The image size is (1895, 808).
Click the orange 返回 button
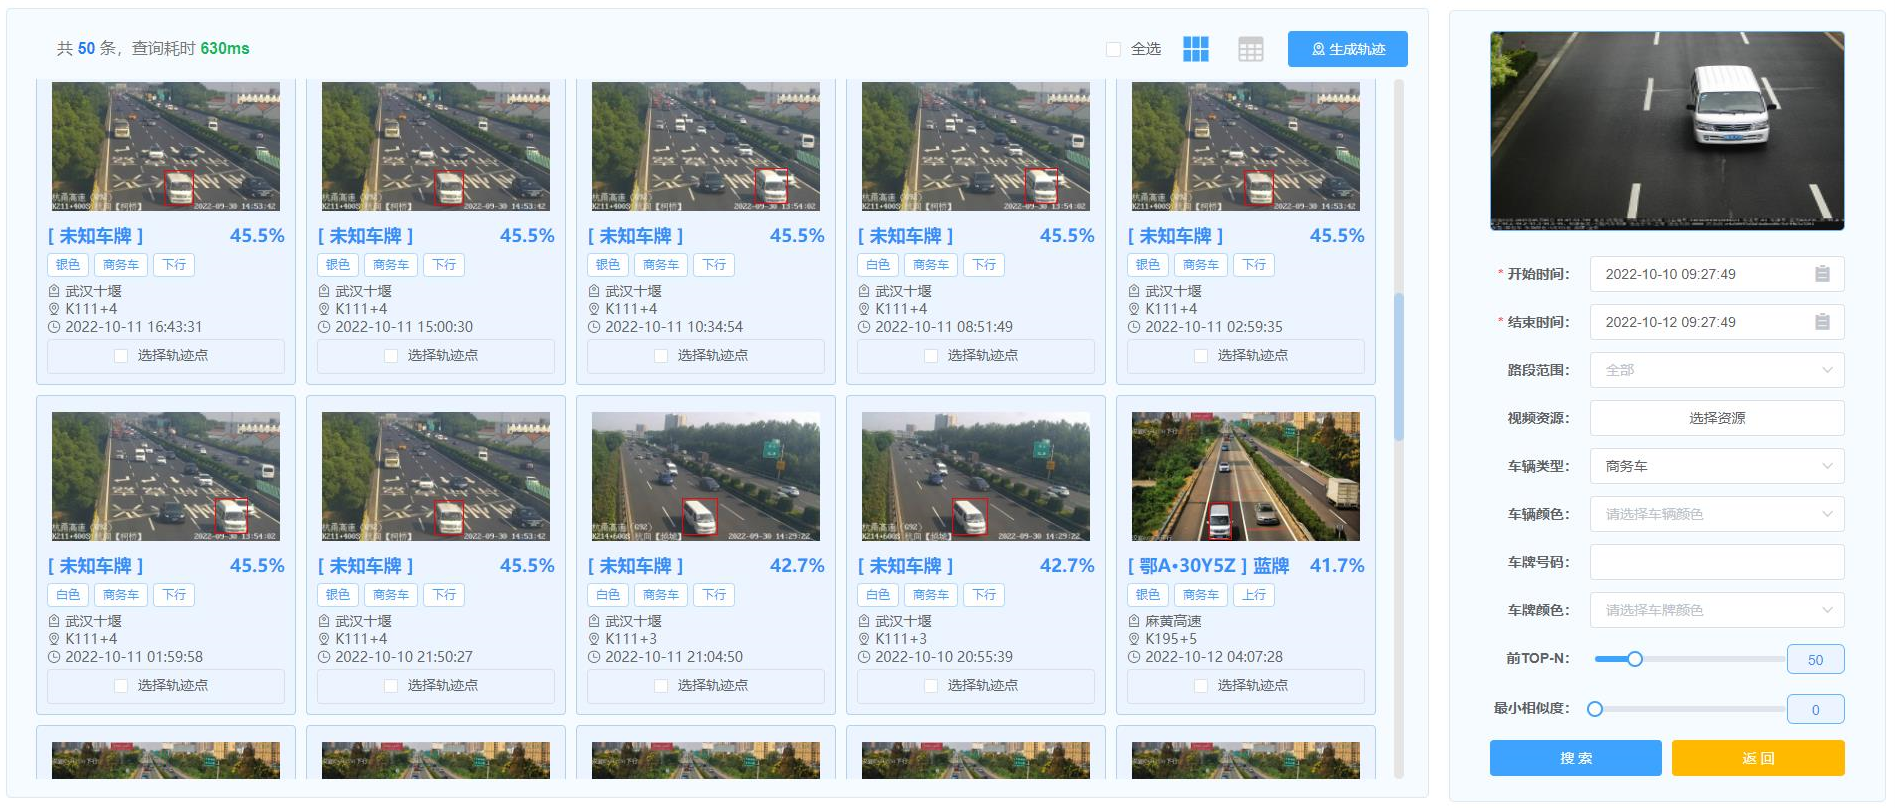[1758, 758]
